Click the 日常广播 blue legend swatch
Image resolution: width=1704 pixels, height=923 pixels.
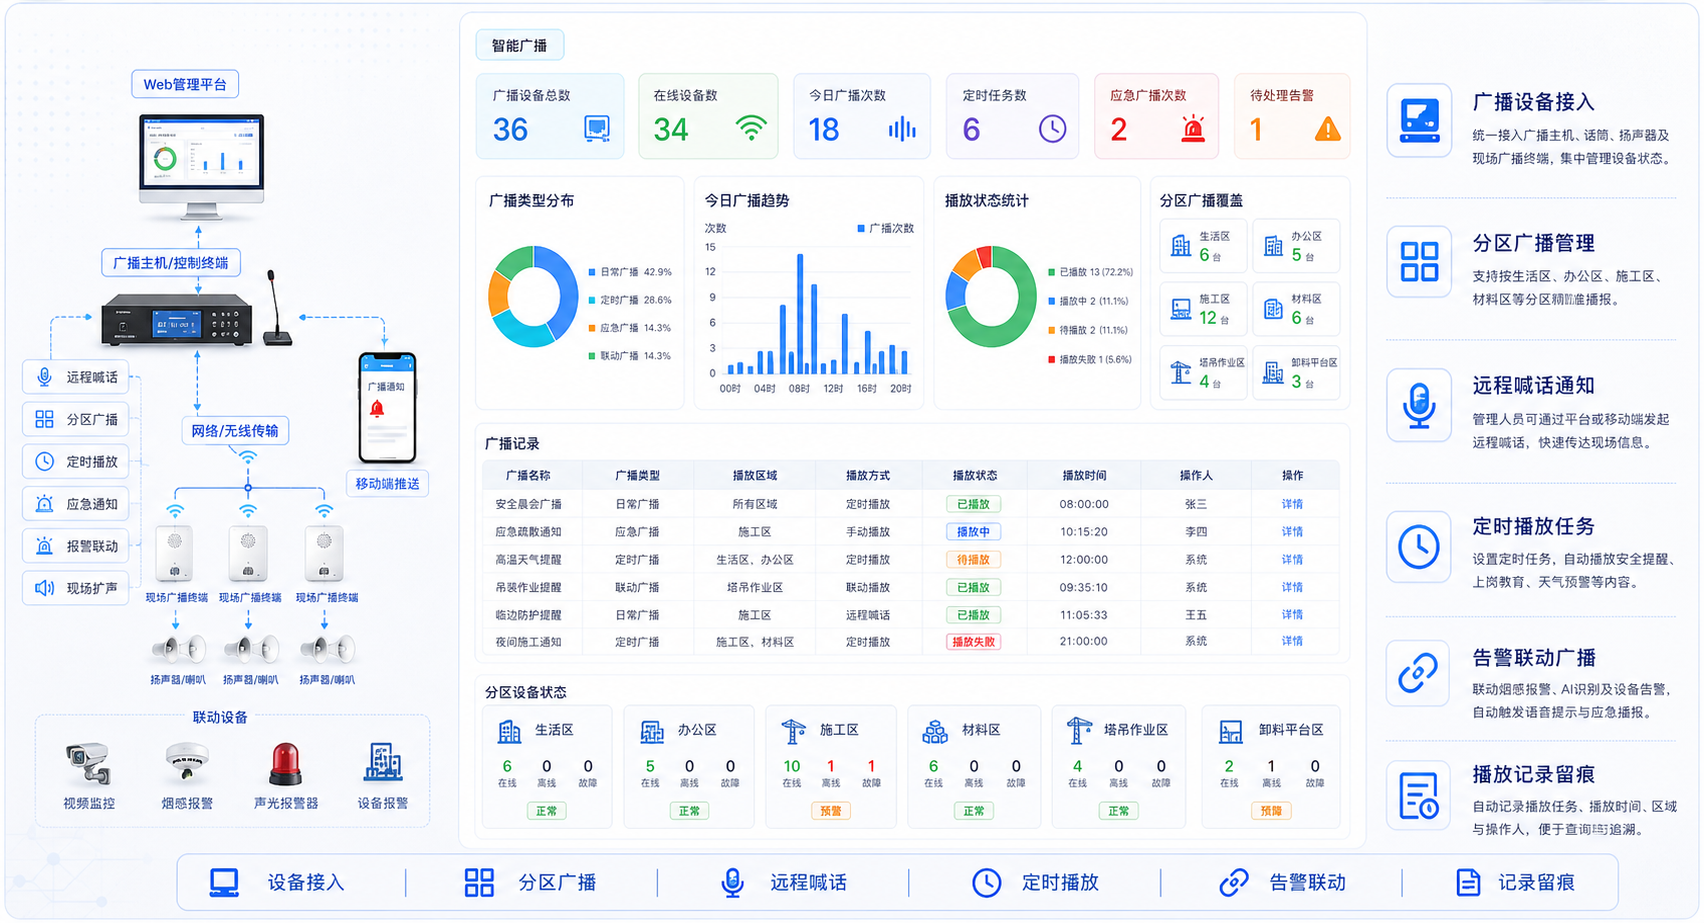click(592, 272)
